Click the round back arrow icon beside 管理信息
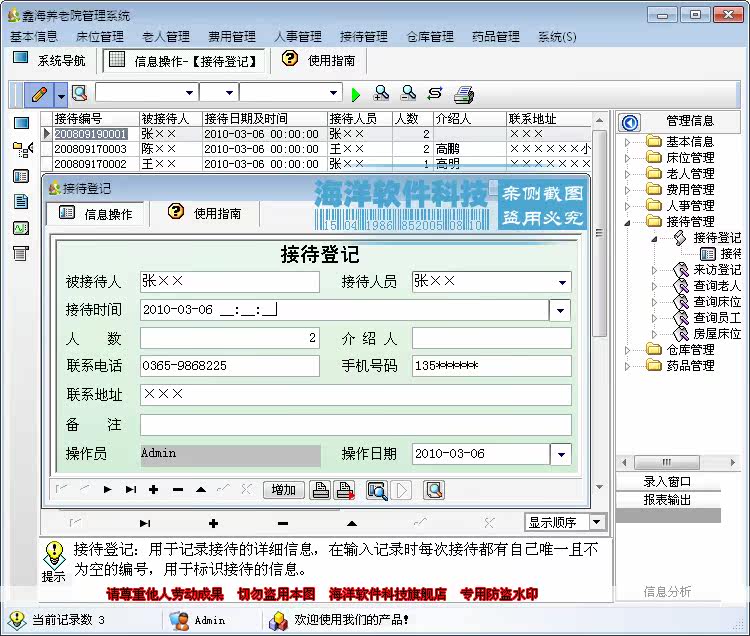The height and width of the screenshot is (636, 750). point(630,122)
